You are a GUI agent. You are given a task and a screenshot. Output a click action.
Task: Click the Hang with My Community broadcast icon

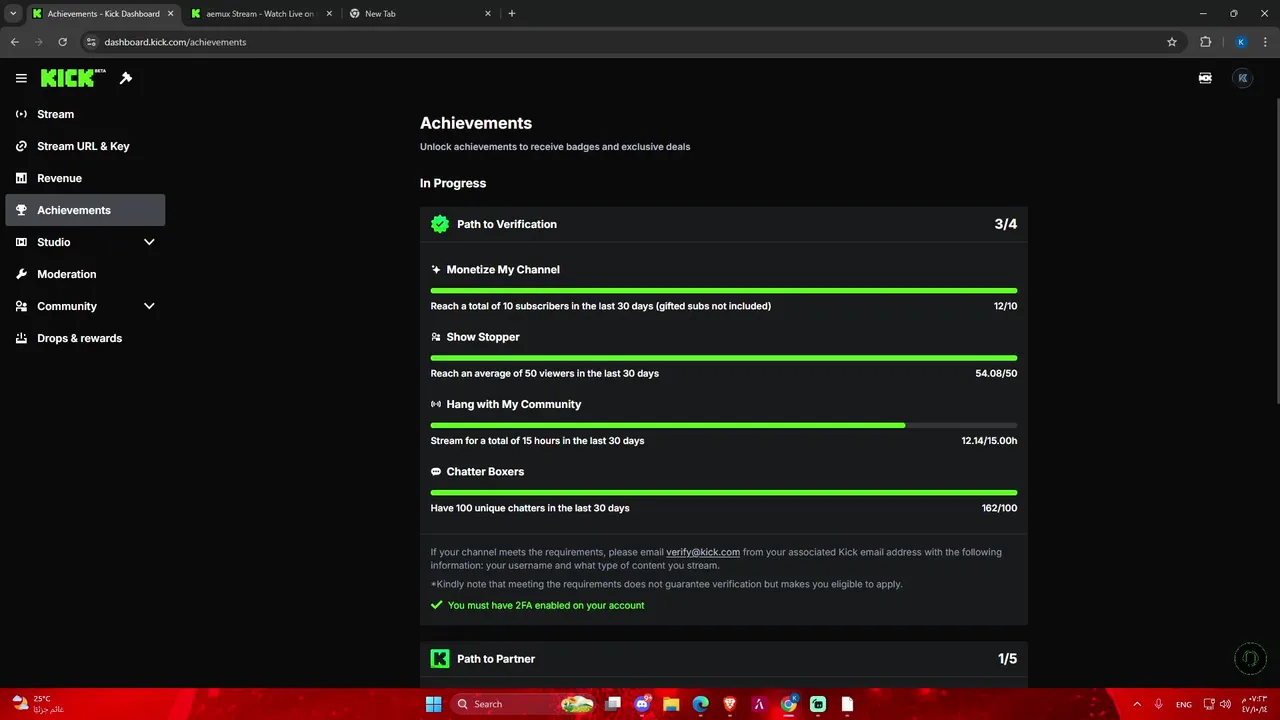pyautogui.click(x=436, y=404)
